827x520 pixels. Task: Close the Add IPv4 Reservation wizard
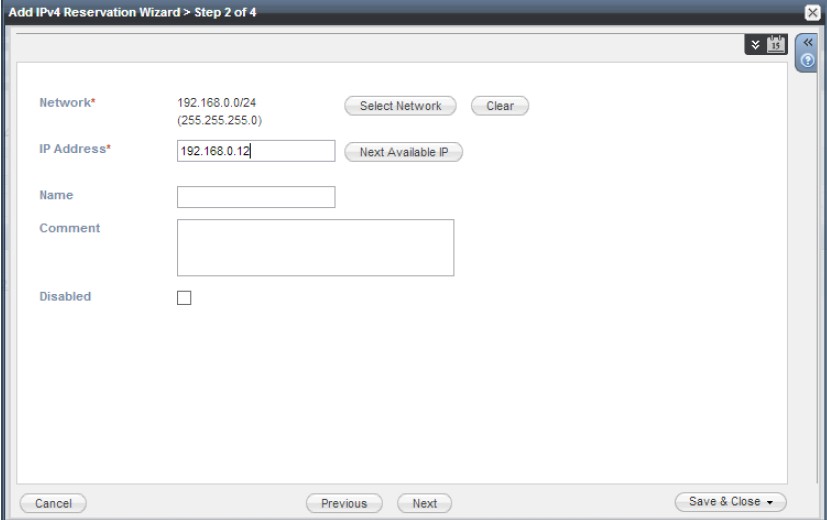point(817,10)
